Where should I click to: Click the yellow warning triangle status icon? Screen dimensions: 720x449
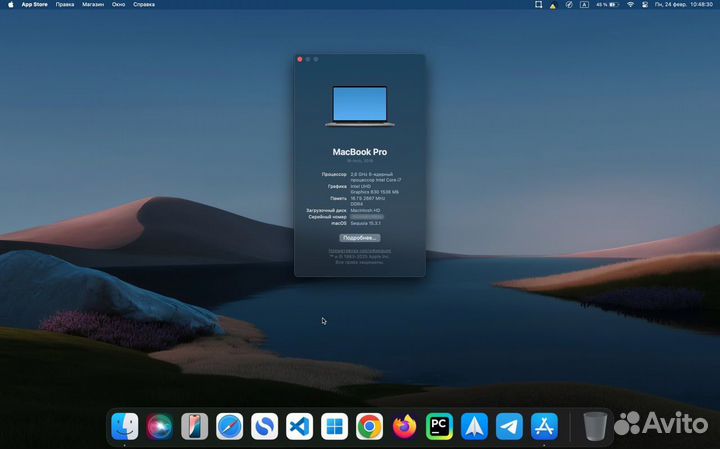[x=553, y=5]
